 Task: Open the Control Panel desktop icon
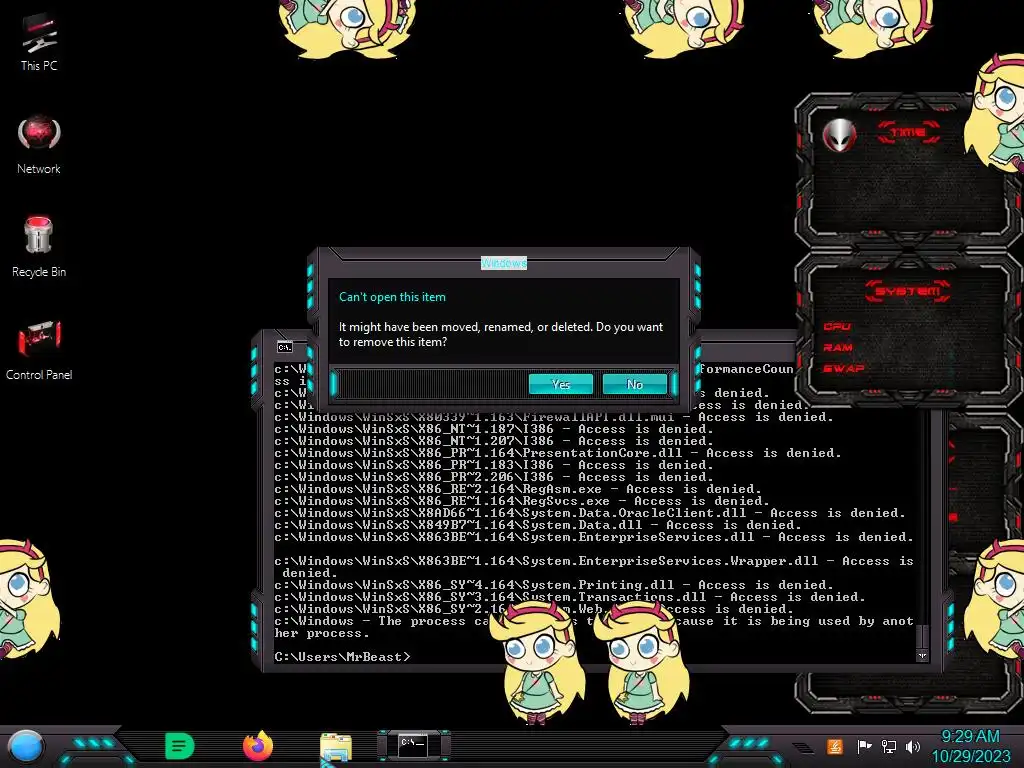[x=39, y=350]
